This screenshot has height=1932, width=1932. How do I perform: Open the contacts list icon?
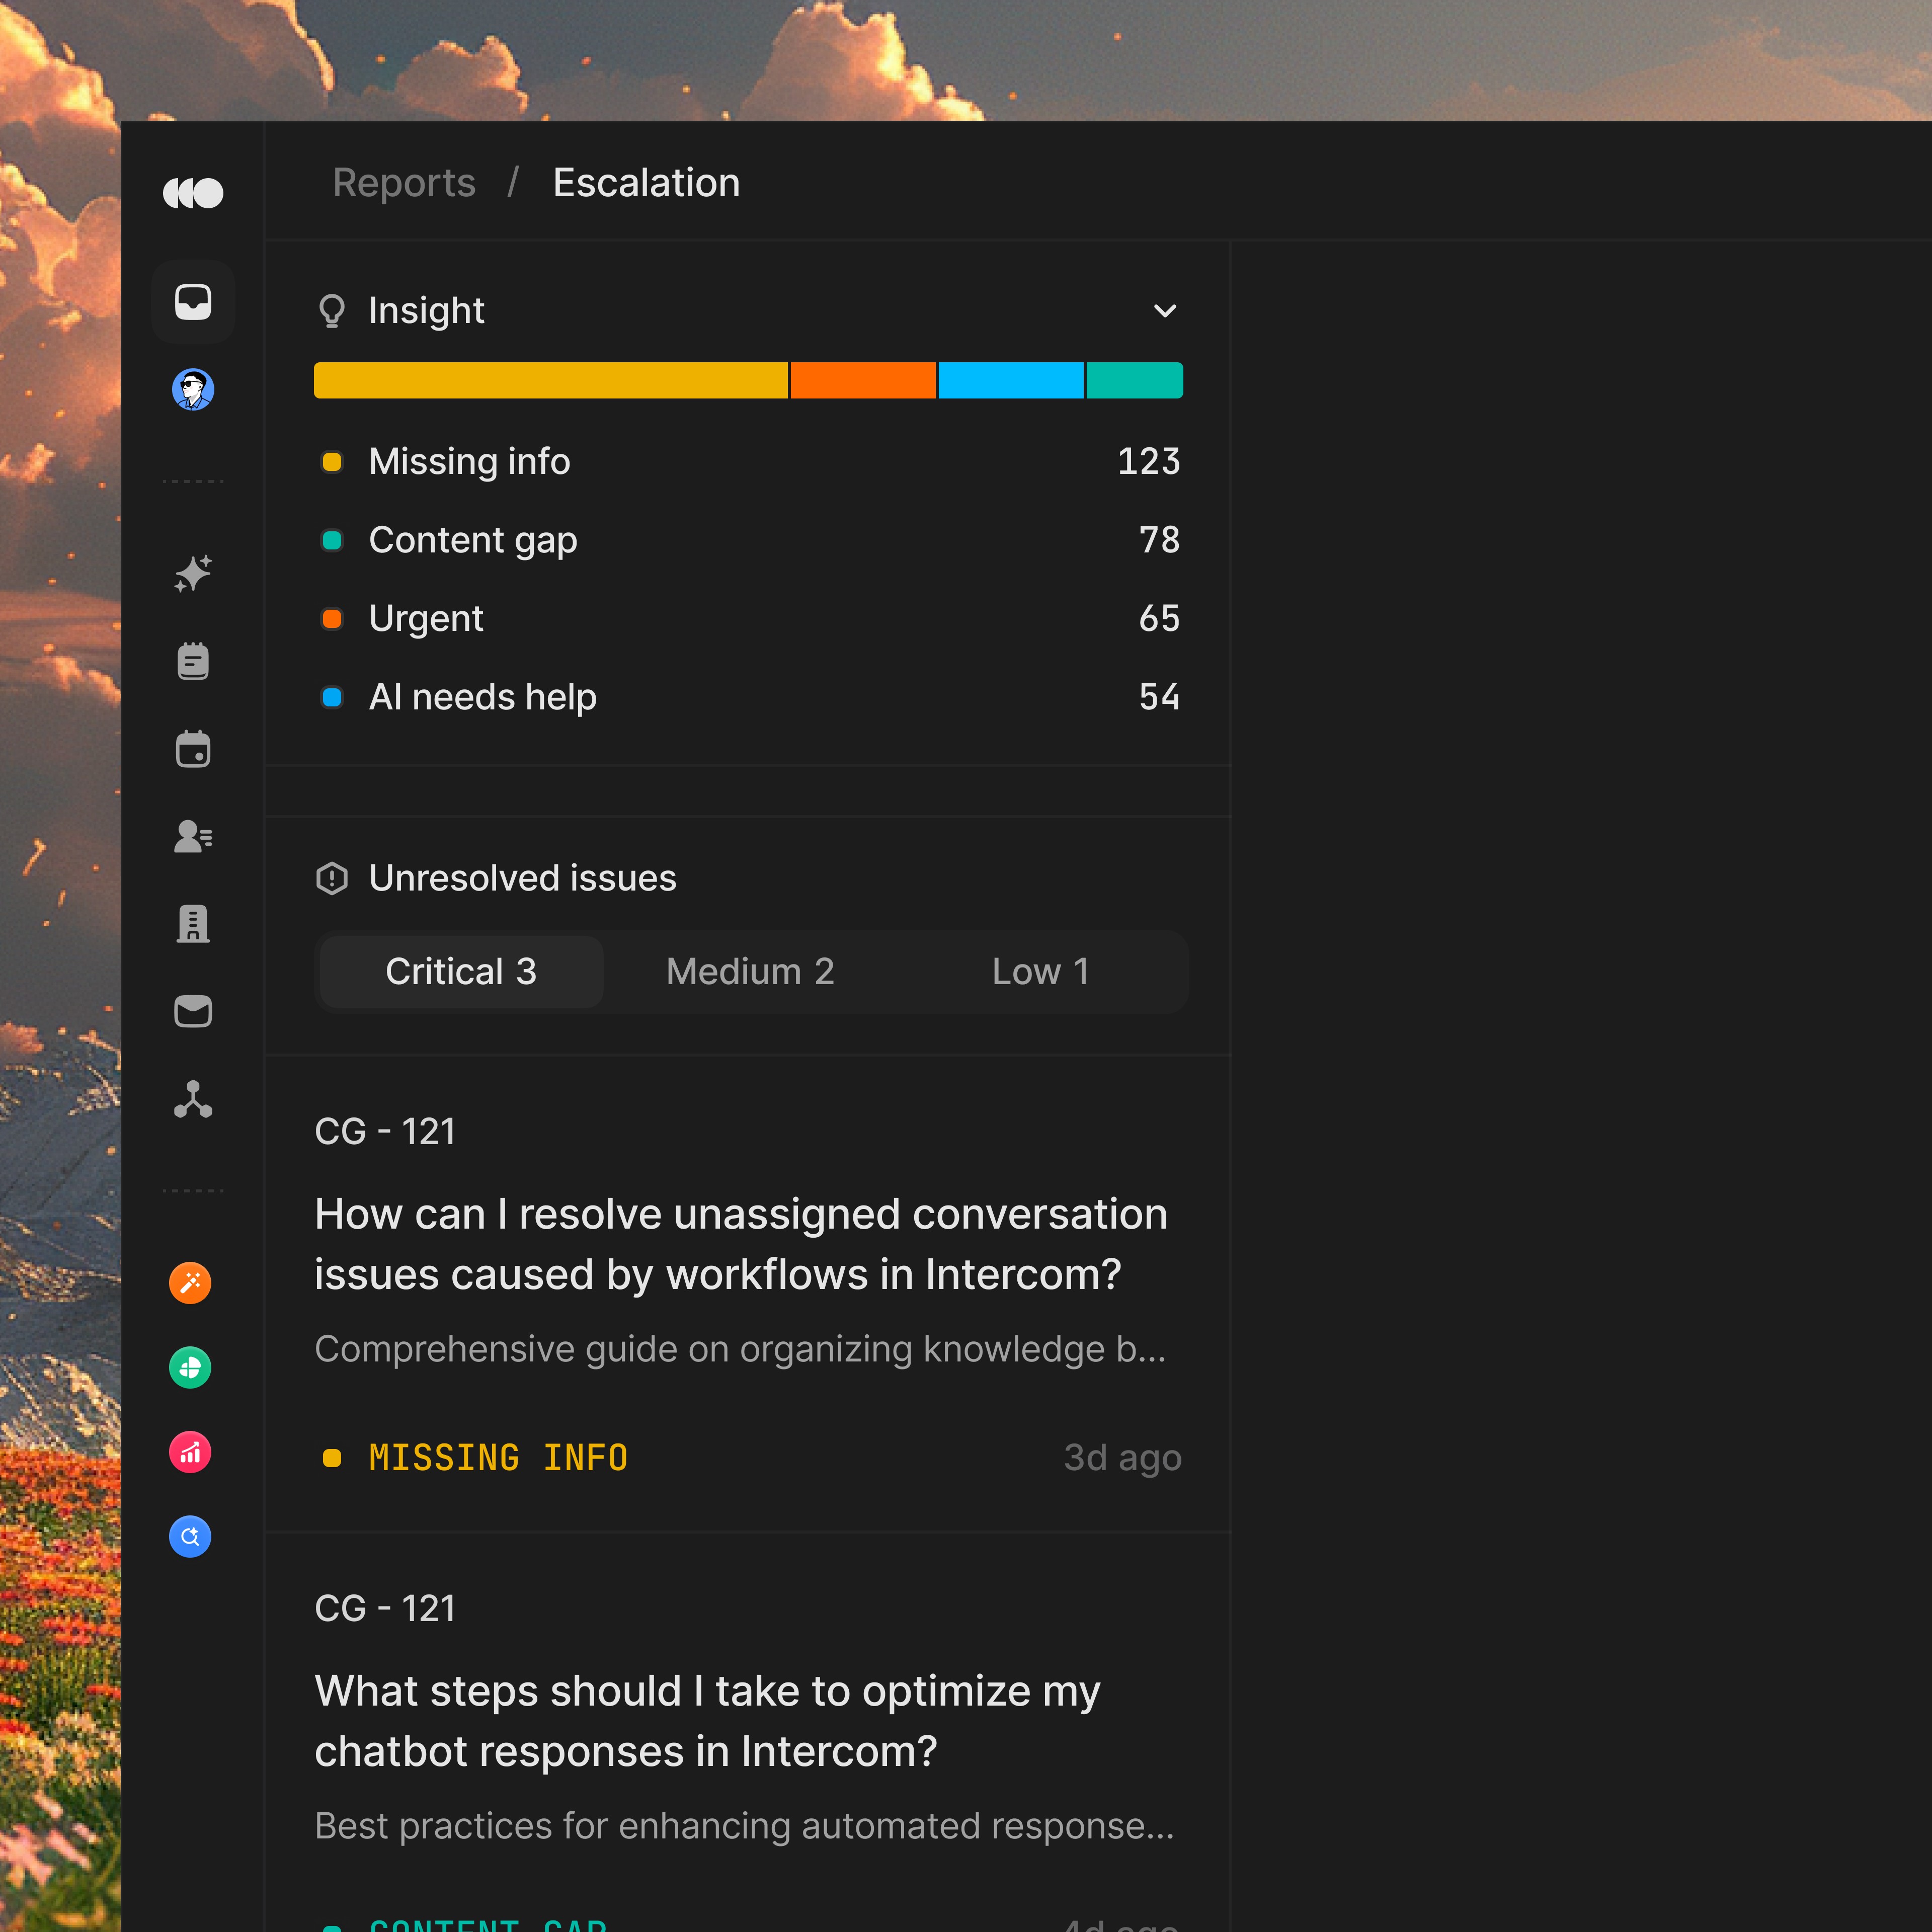pyautogui.click(x=193, y=836)
